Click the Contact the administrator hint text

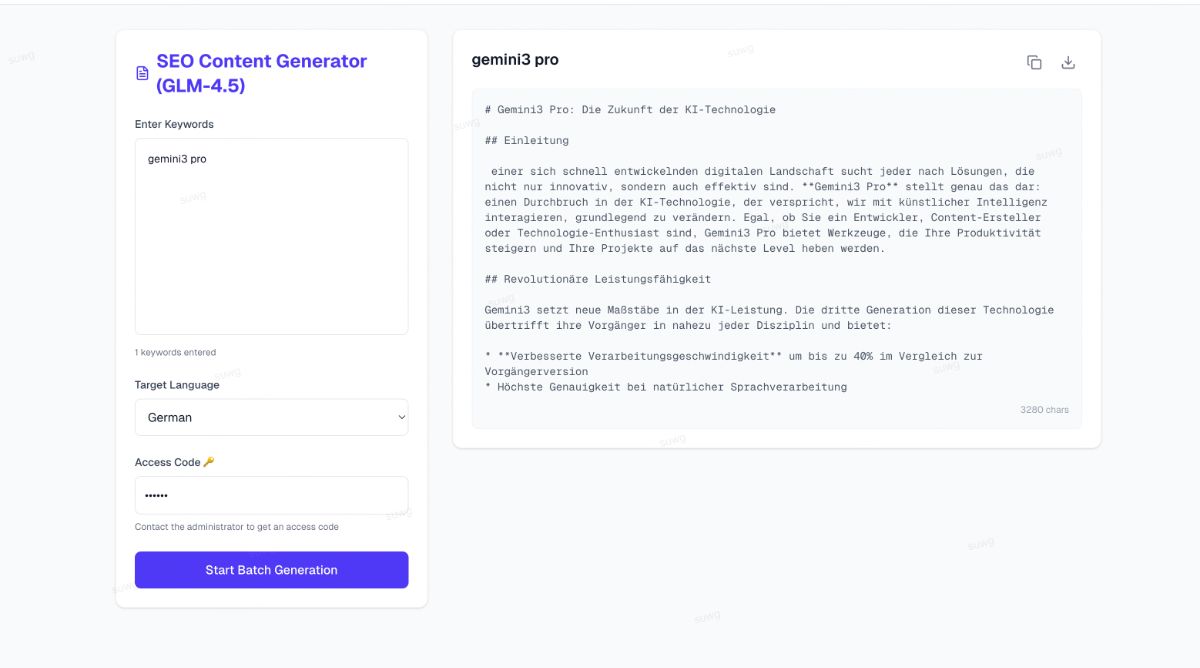click(x=236, y=526)
